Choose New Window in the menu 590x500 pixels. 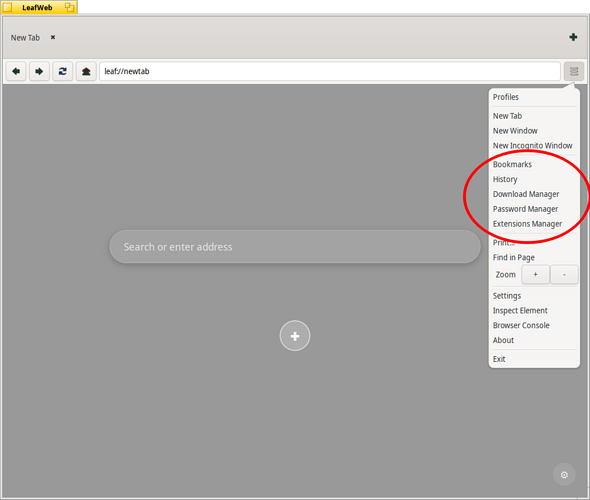(x=534, y=131)
